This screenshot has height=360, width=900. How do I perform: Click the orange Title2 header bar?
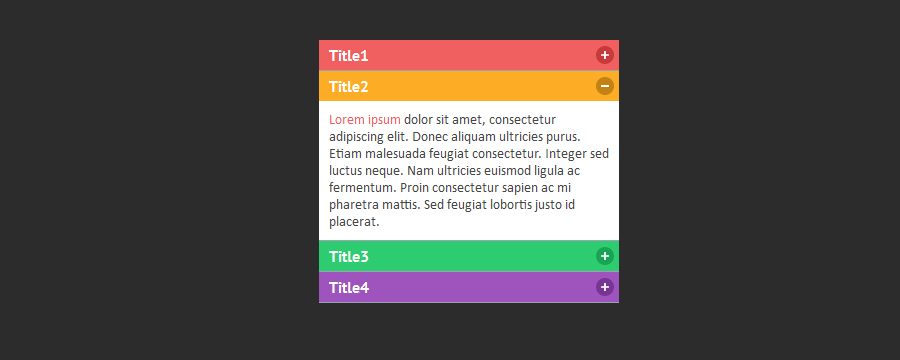[469, 86]
